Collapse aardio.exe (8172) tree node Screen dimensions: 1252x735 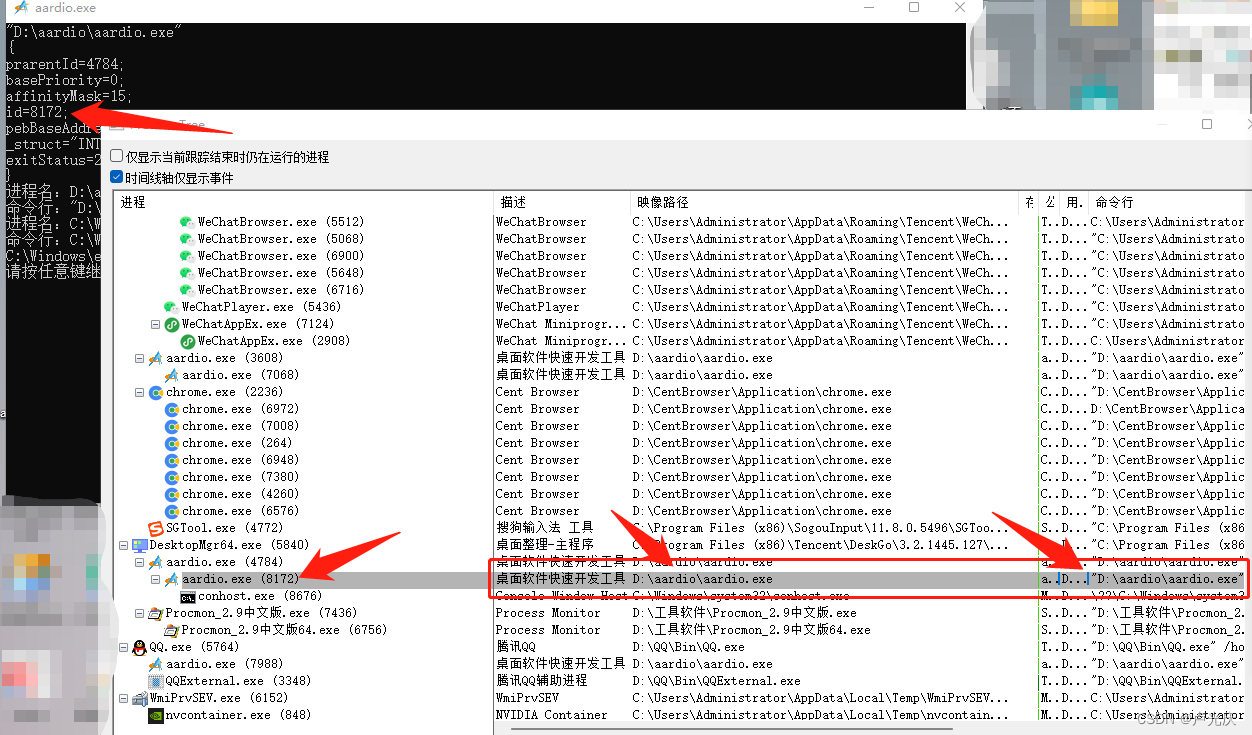(155, 579)
